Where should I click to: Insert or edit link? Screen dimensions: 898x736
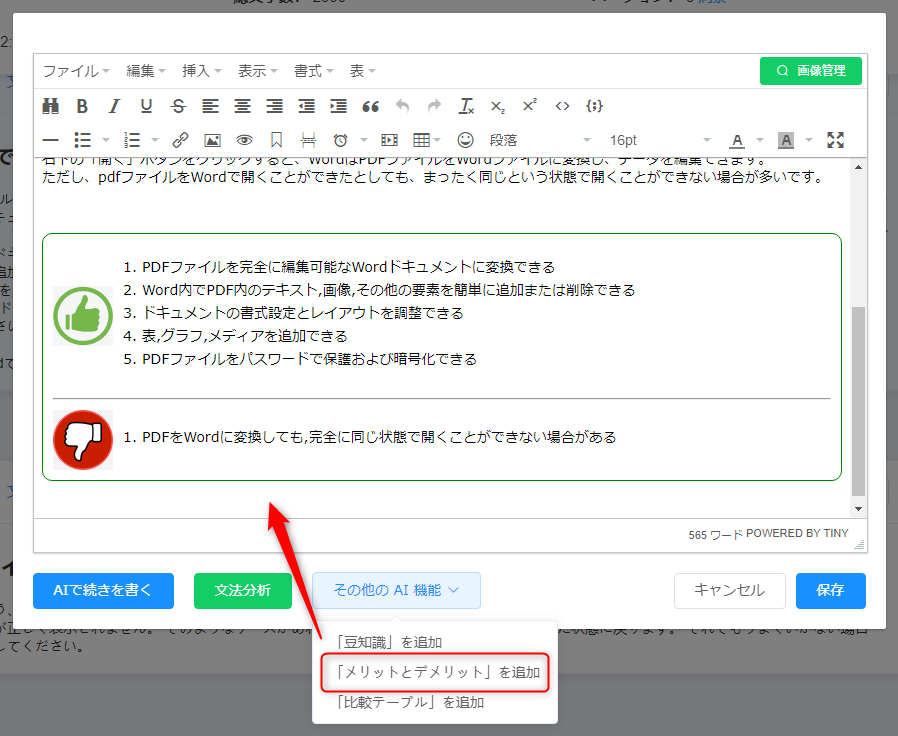pyautogui.click(x=180, y=140)
